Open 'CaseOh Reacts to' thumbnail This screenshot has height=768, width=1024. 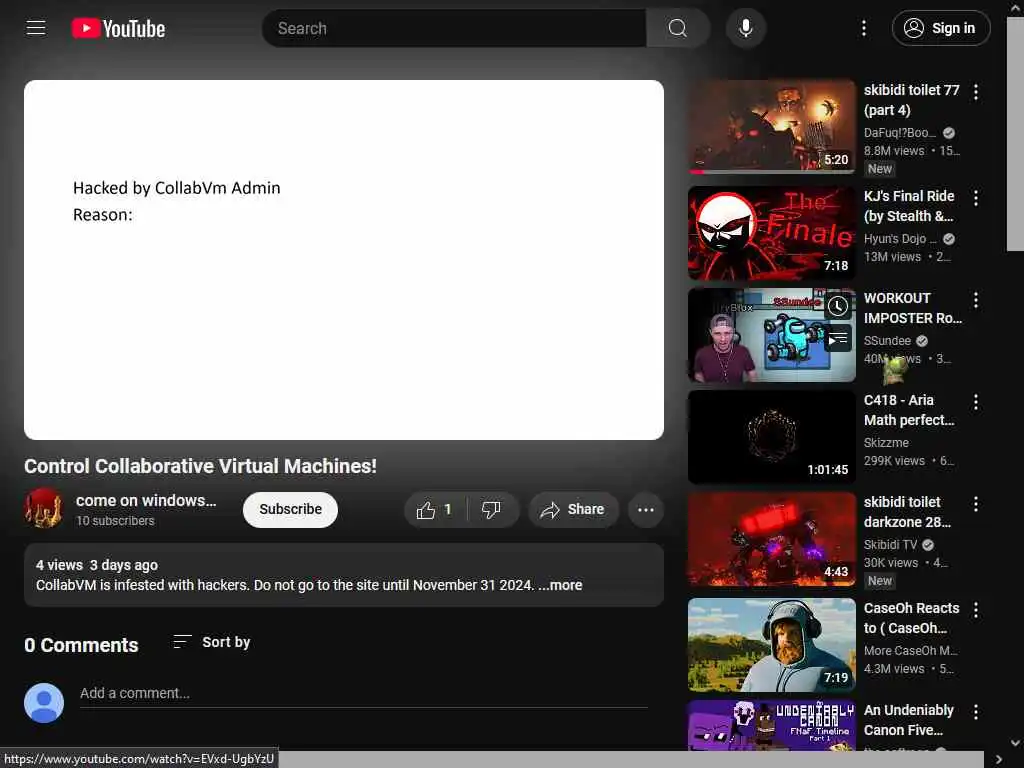(772, 645)
